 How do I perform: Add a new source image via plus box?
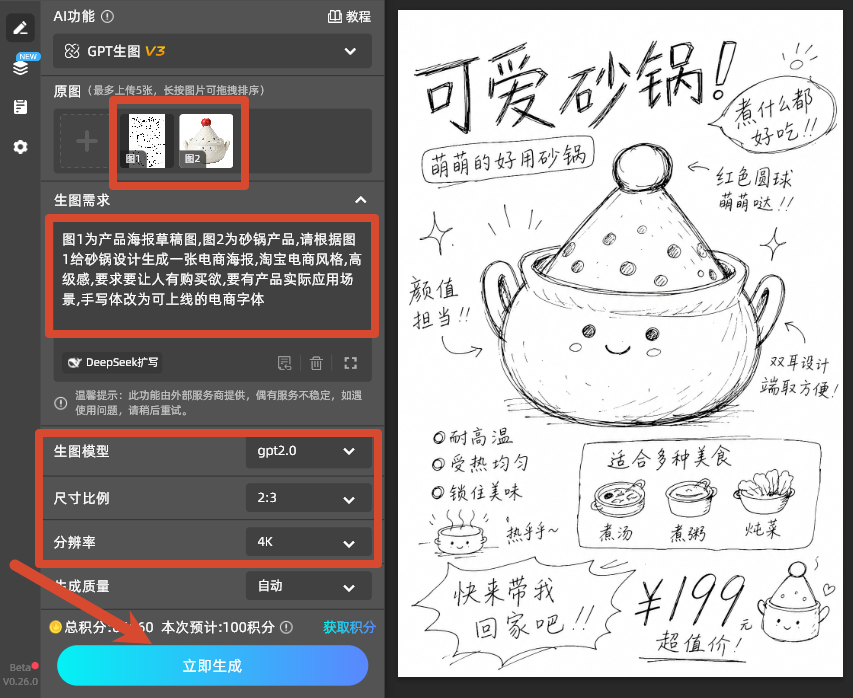[x=86, y=141]
